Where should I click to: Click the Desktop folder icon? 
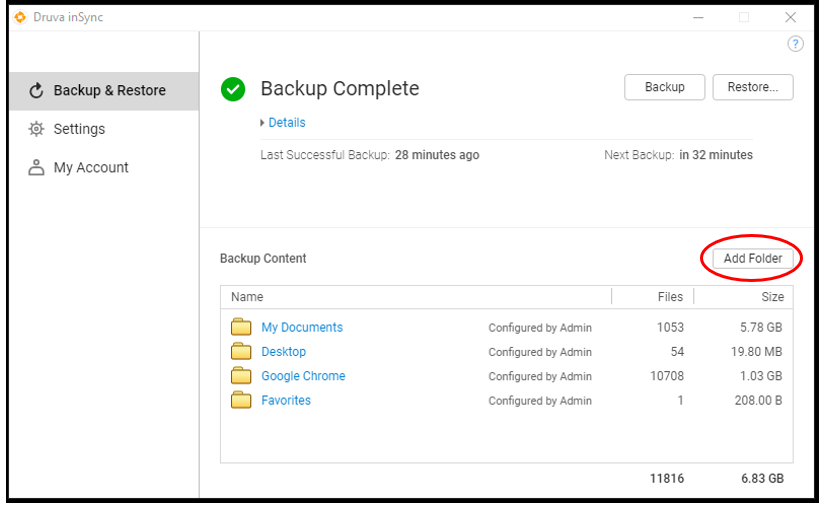[x=241, y=352]
